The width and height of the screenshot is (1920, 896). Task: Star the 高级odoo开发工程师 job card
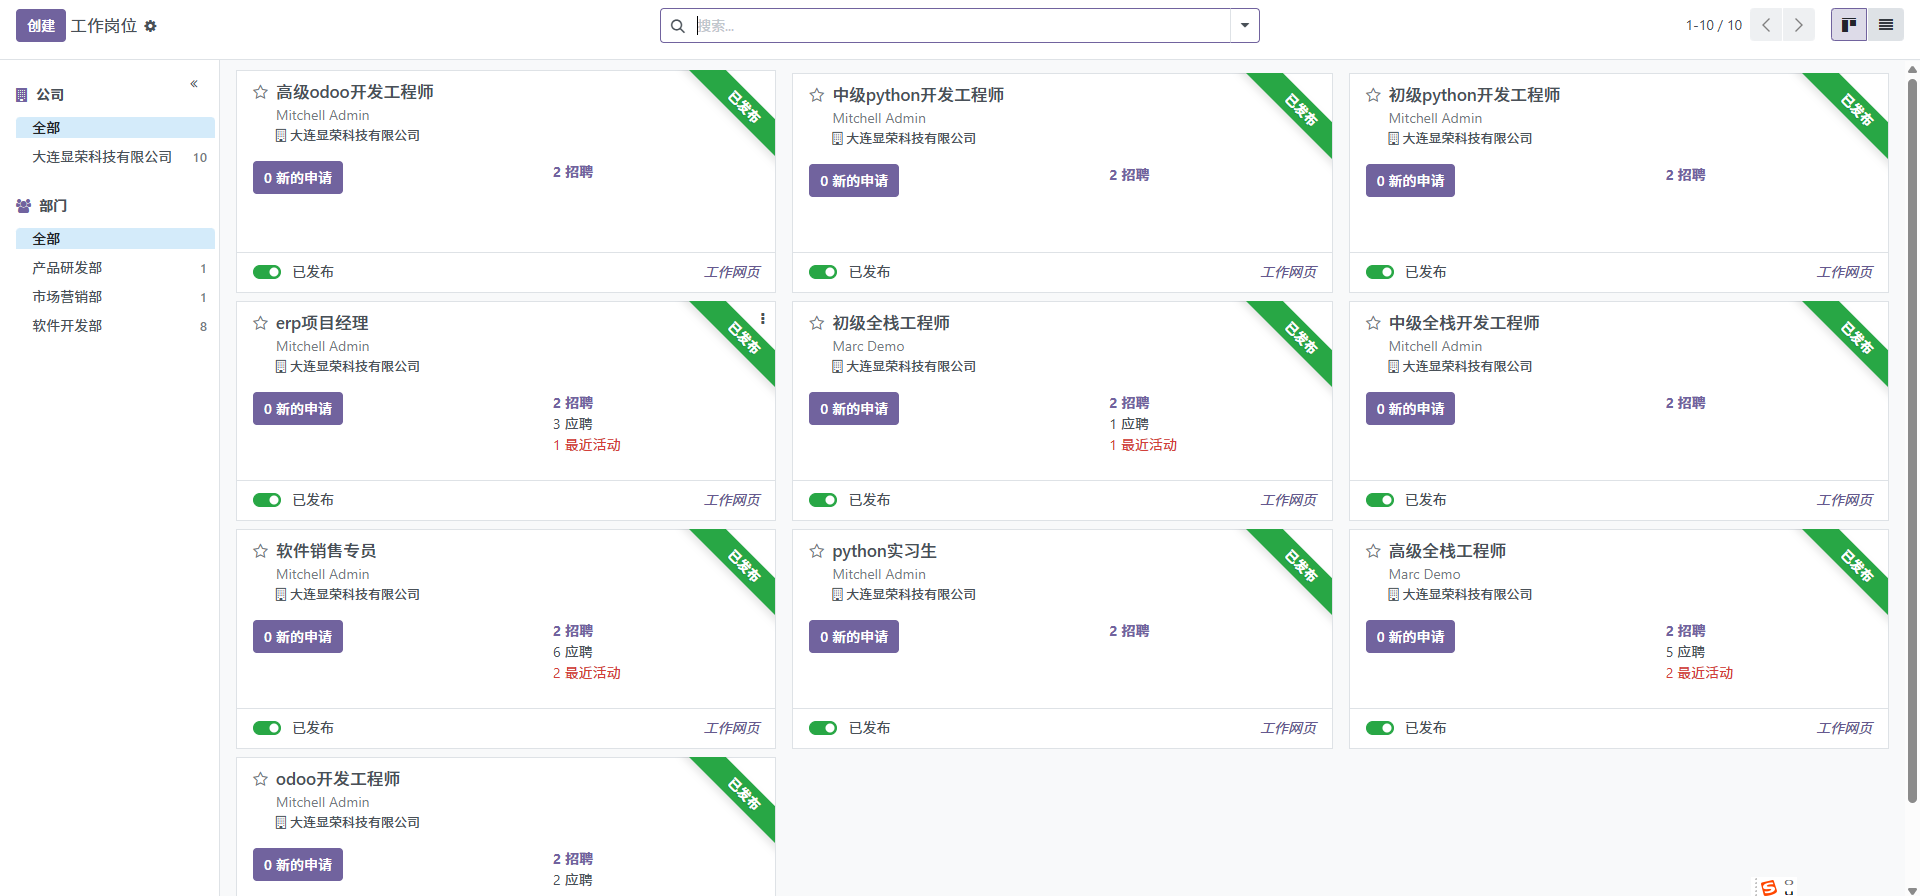pyautogui.click(x=260, y=92)
